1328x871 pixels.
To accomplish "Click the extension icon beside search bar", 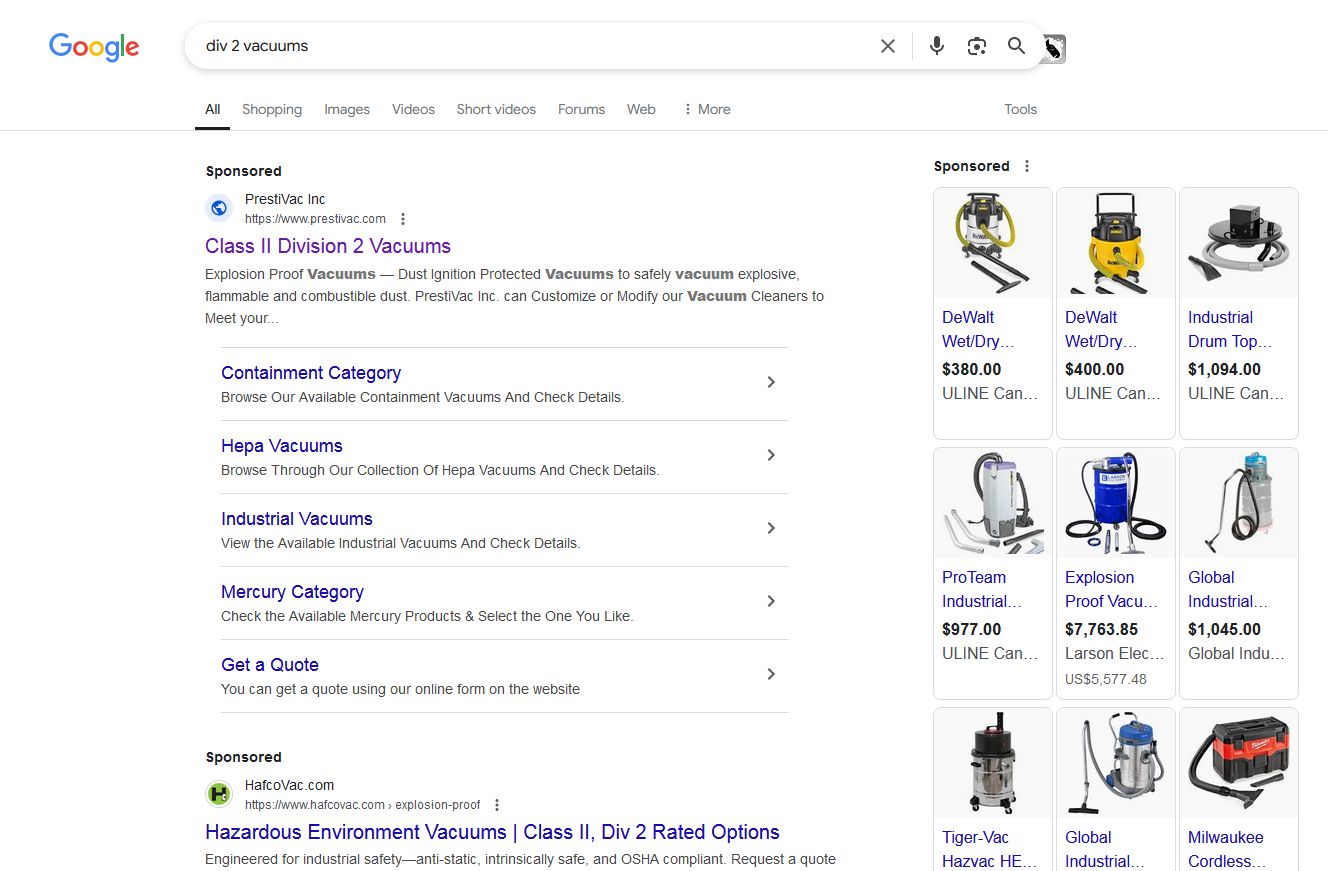I will (1053, 48).
